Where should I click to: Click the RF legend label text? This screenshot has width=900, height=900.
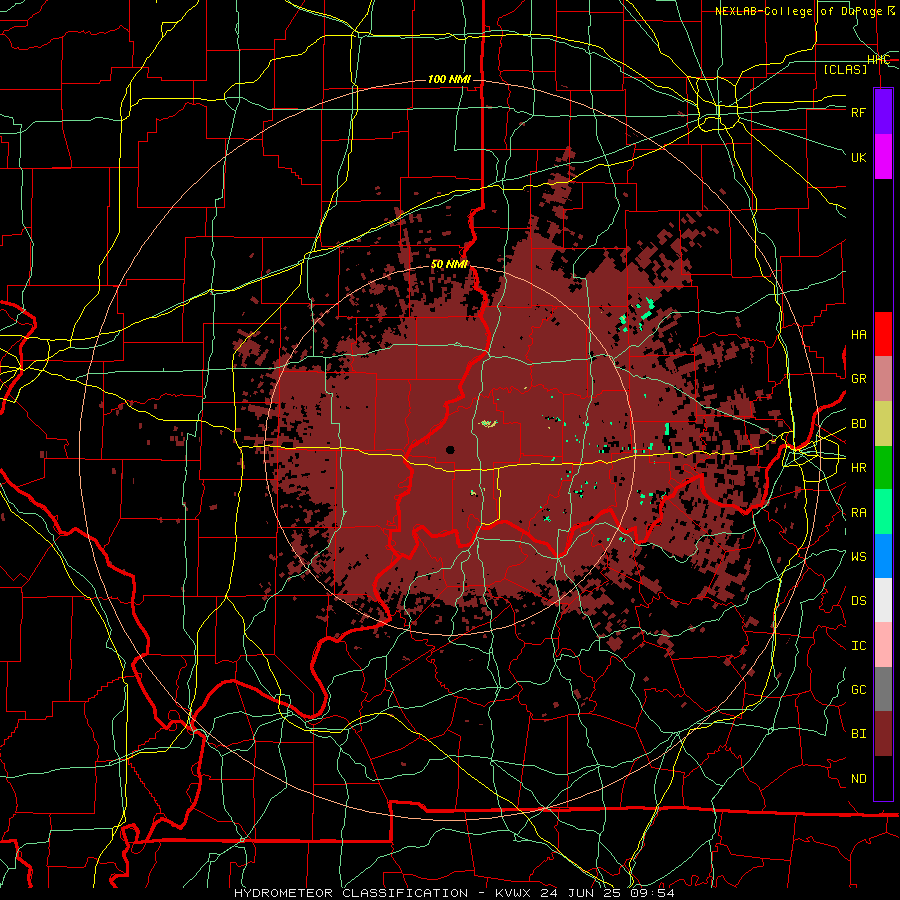click(x=858, y=112)
